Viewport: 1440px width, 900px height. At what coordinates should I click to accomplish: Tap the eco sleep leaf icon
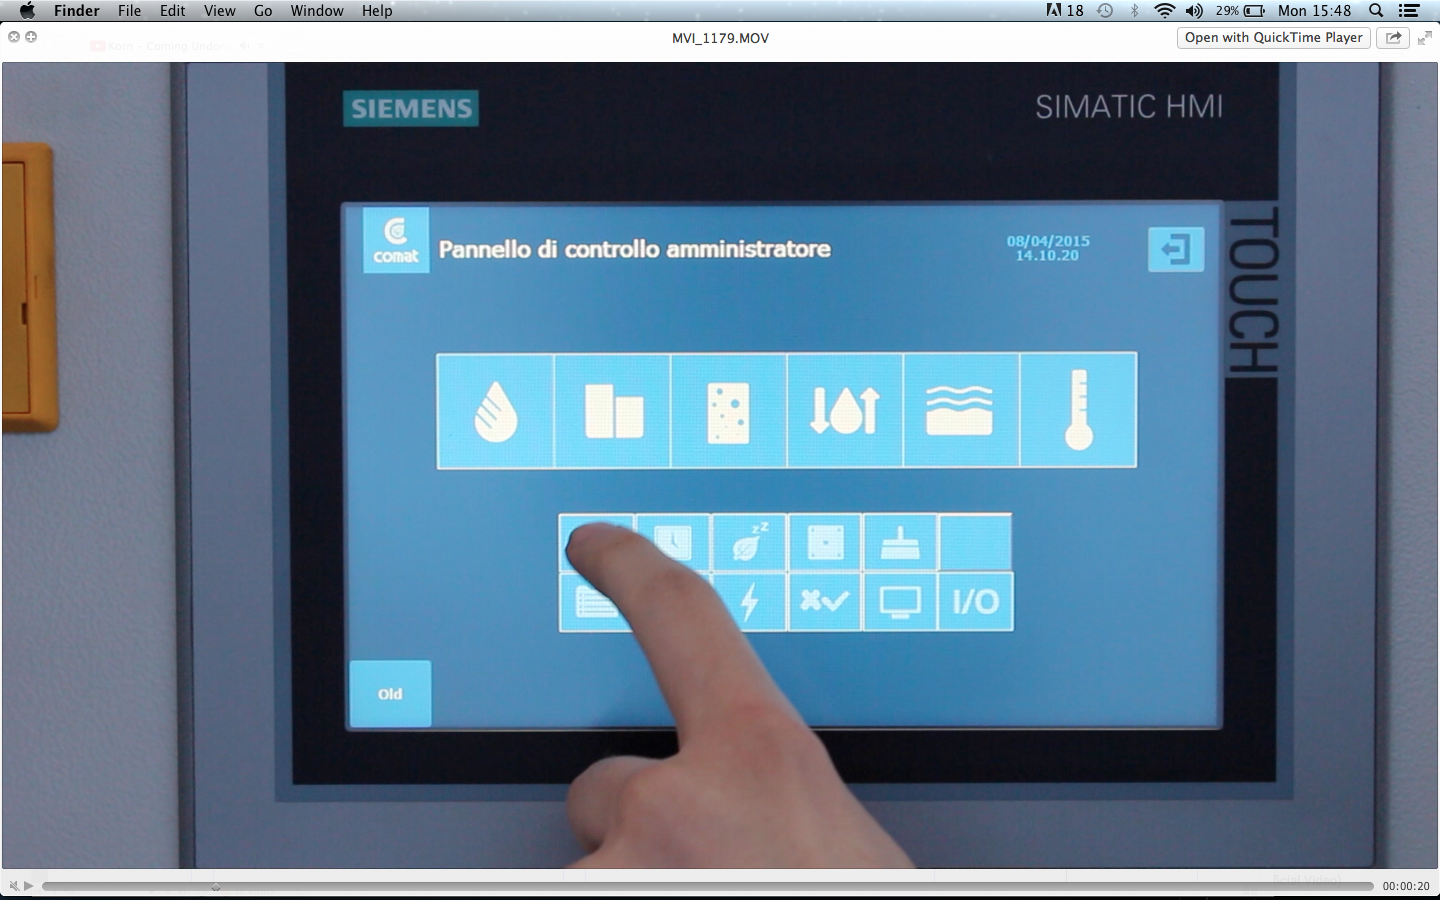pyautogui.click(x=749, y=542)
